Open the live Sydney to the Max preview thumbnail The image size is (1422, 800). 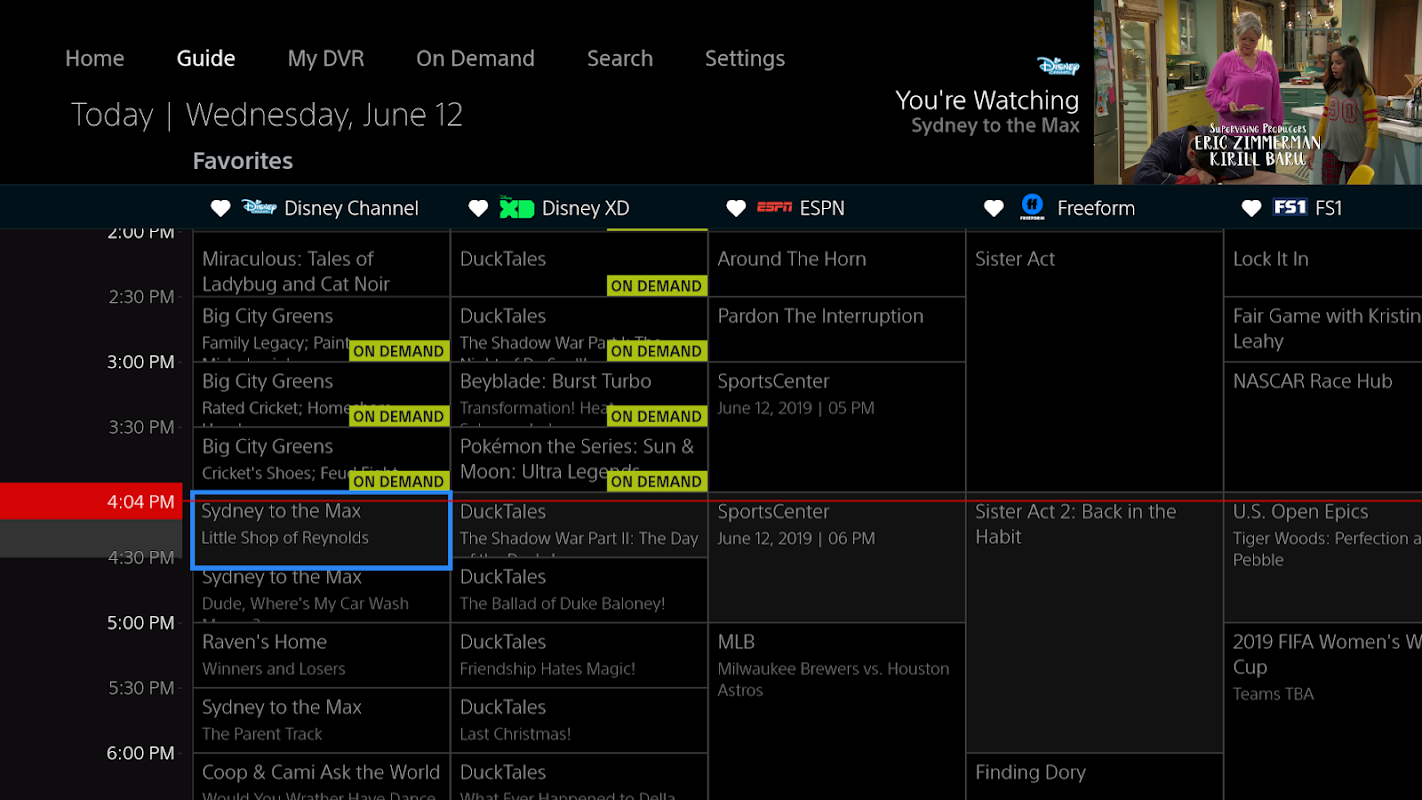tap(1257, 92)
